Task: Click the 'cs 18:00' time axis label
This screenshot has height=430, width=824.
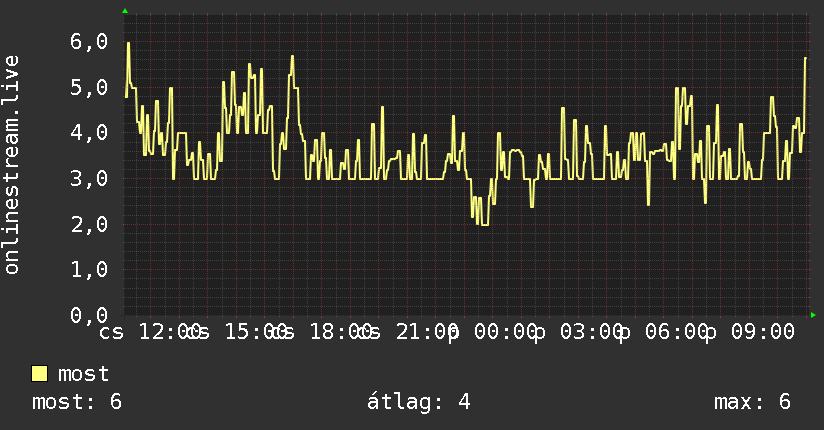Action: coord(320,332)
